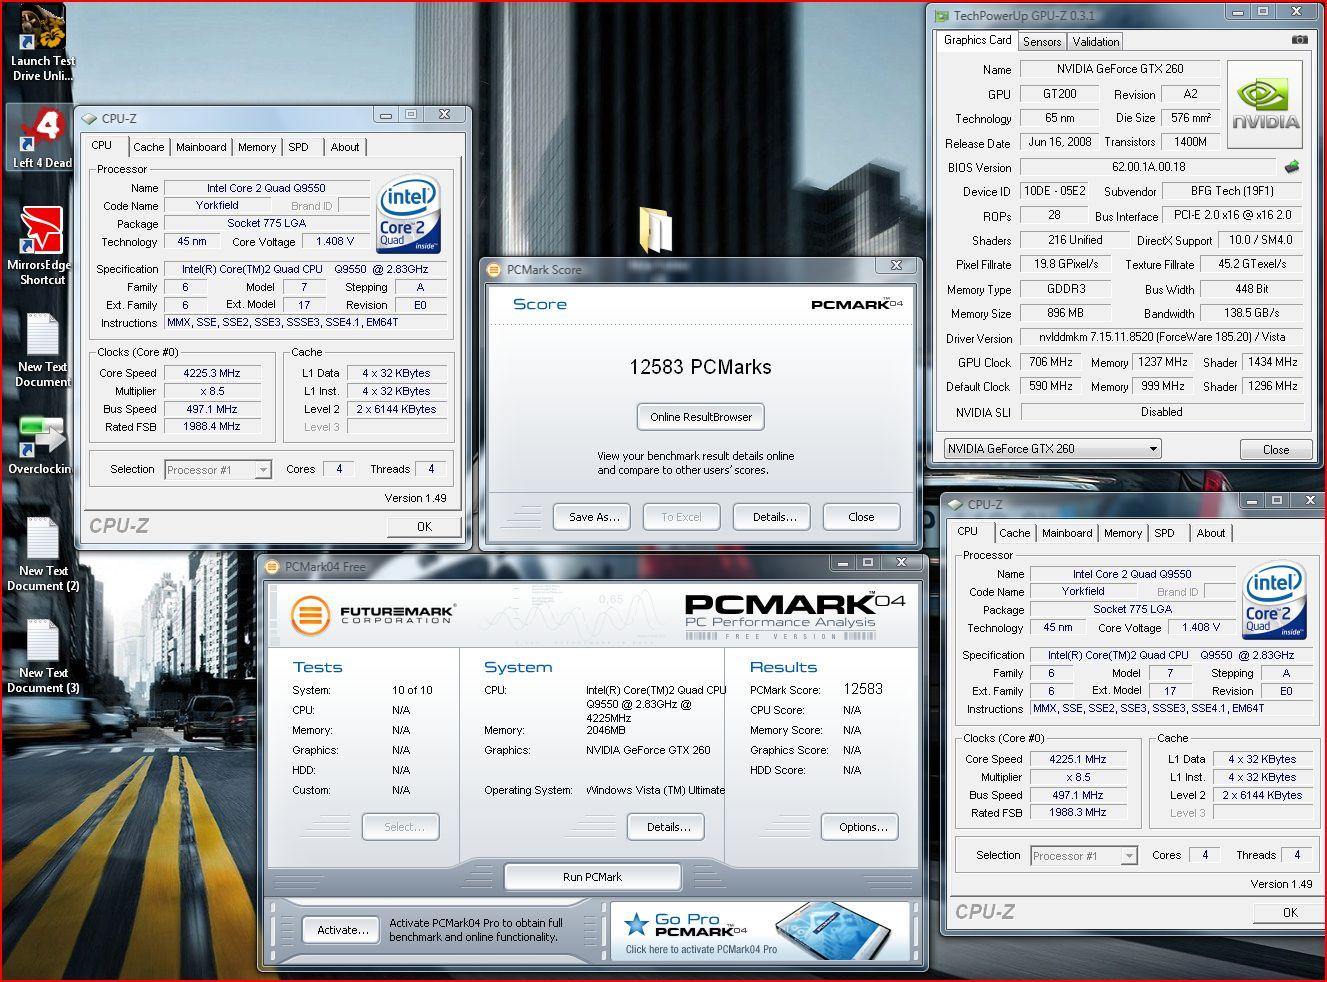Click Driver Version field in GPU-Z
Screen dimensions: 1327x982
tap(1162, 337)
